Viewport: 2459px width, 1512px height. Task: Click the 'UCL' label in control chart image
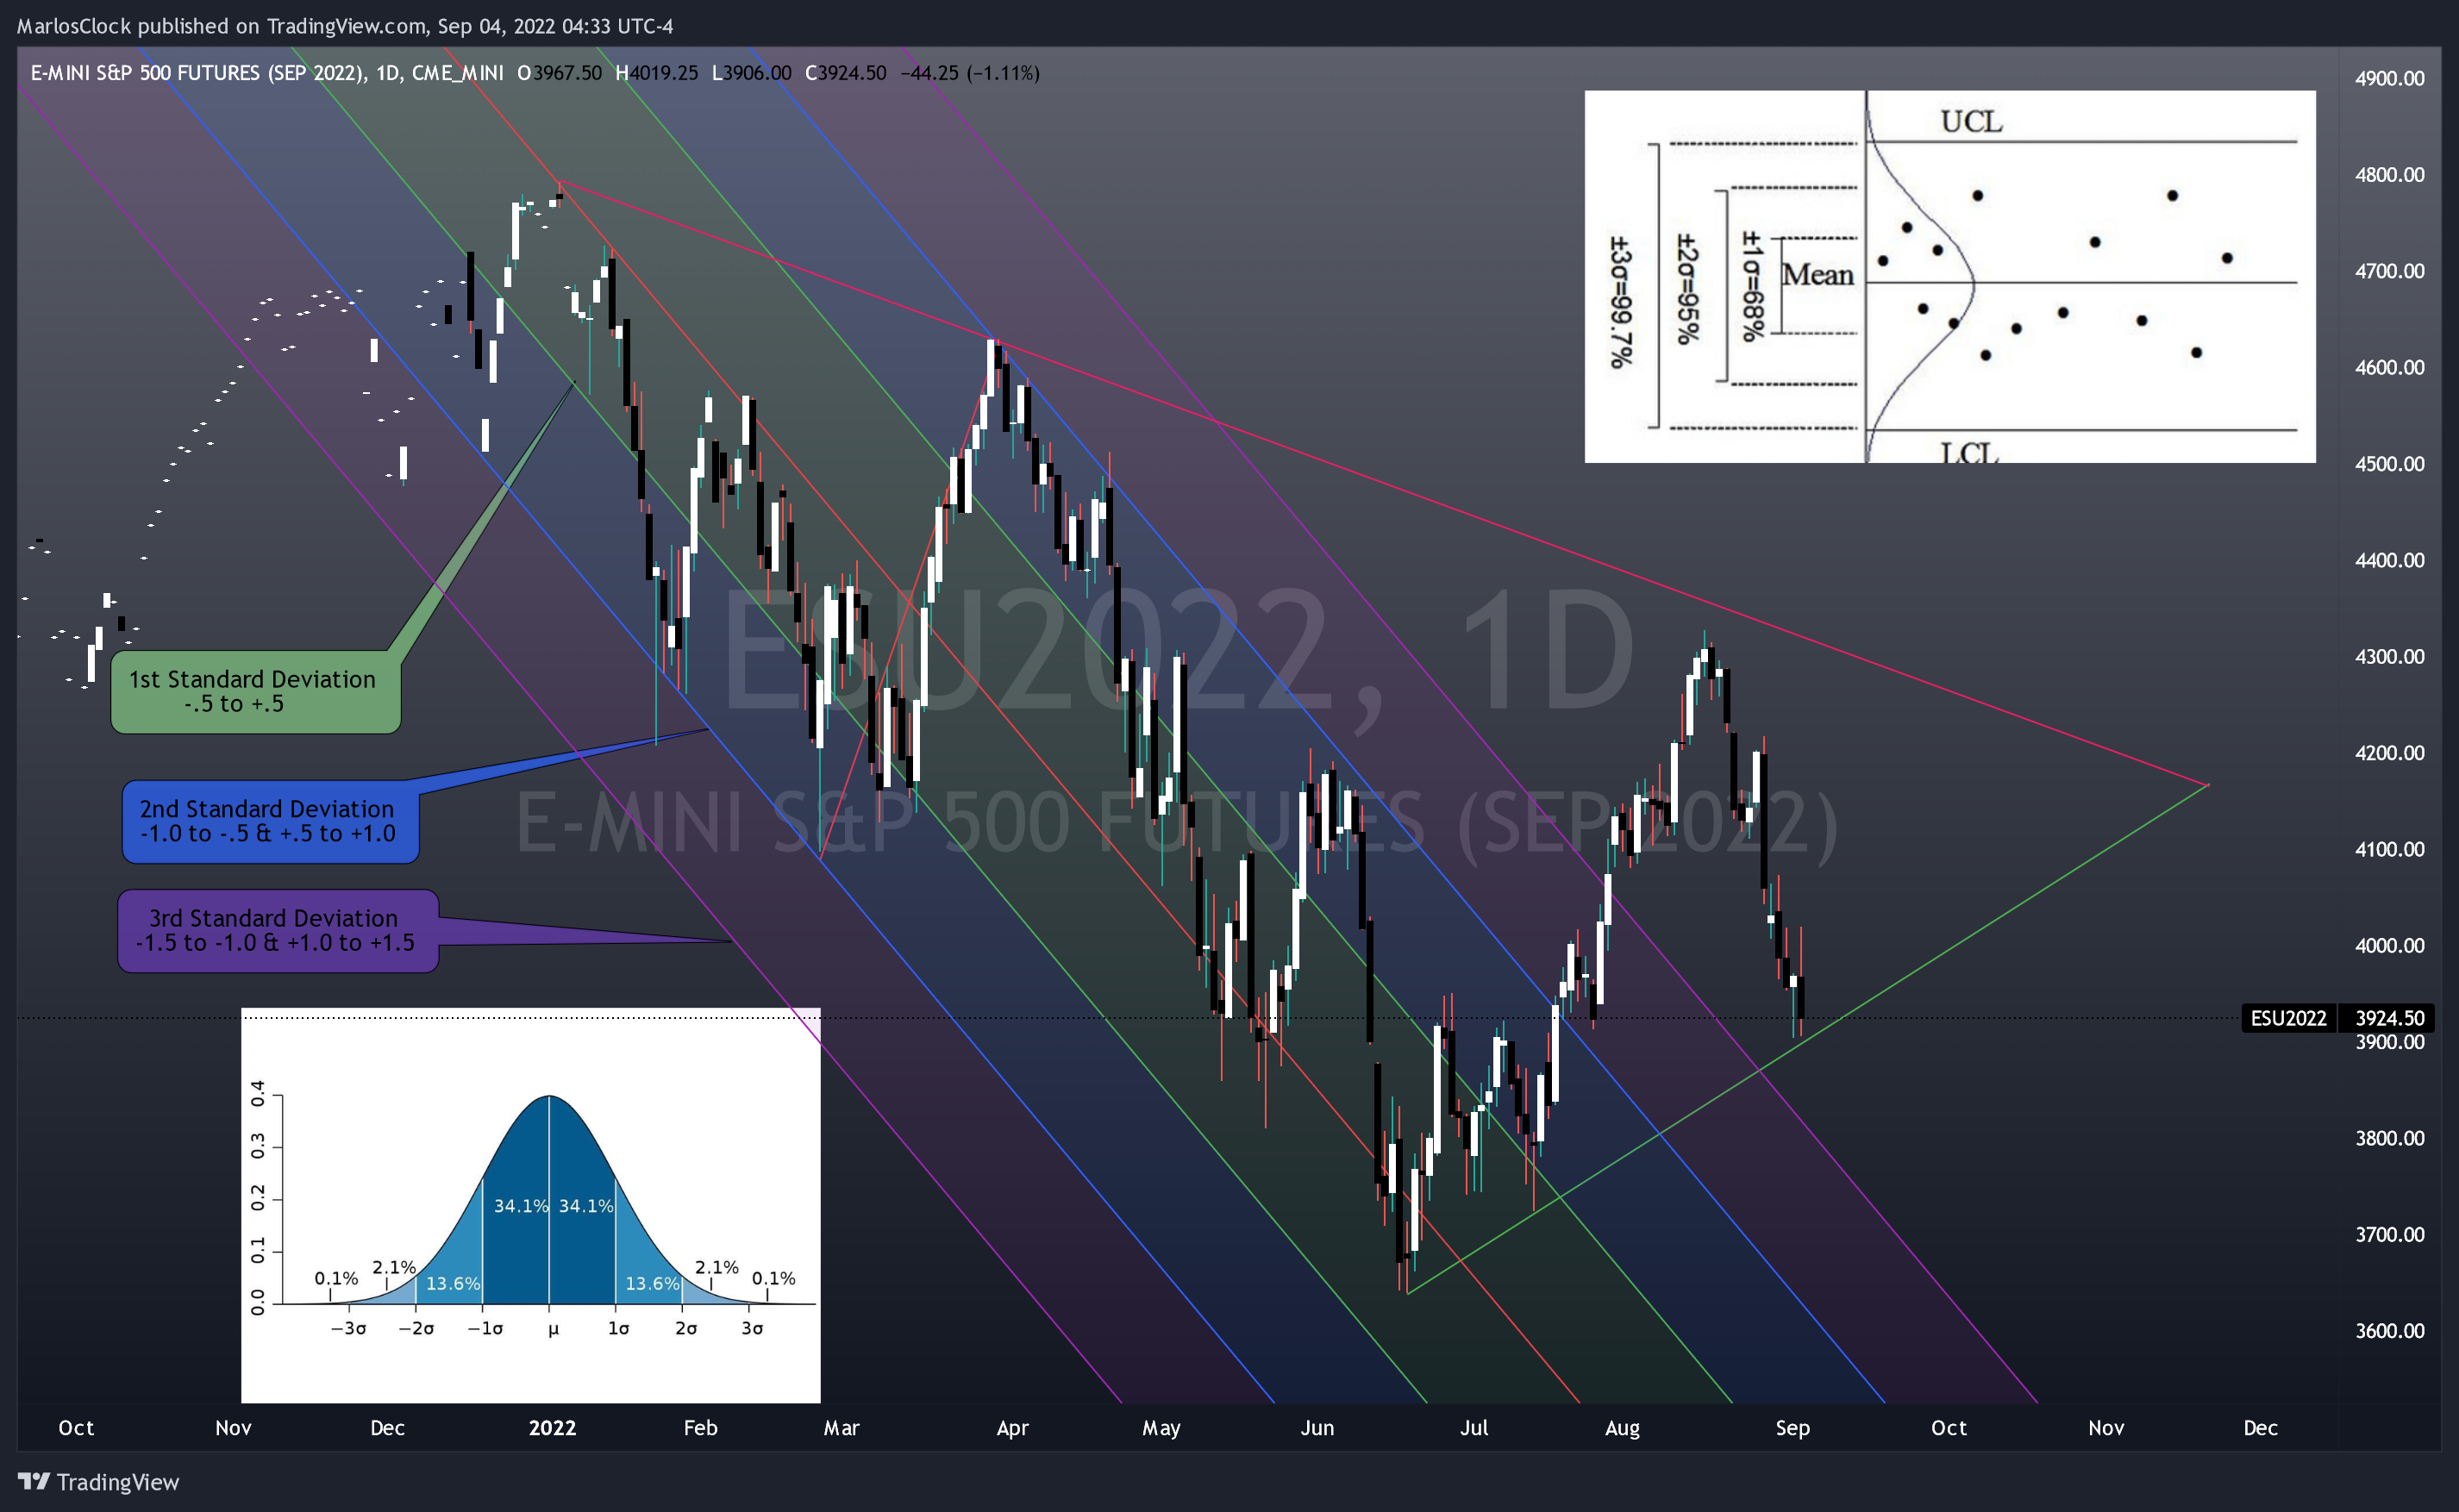(x=1971, y=122)
